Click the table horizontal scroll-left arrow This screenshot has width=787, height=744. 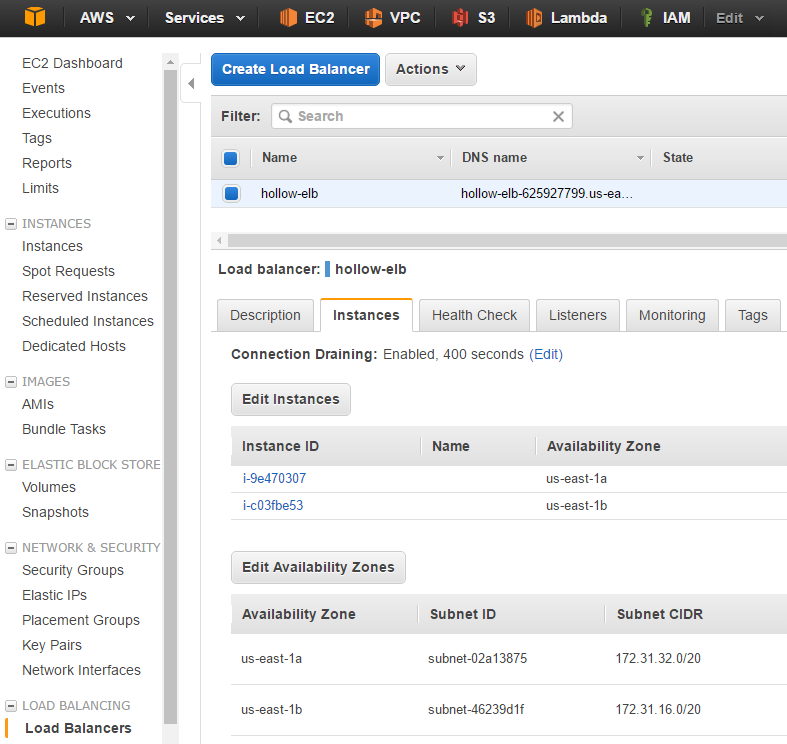click(x=219, y=240)
